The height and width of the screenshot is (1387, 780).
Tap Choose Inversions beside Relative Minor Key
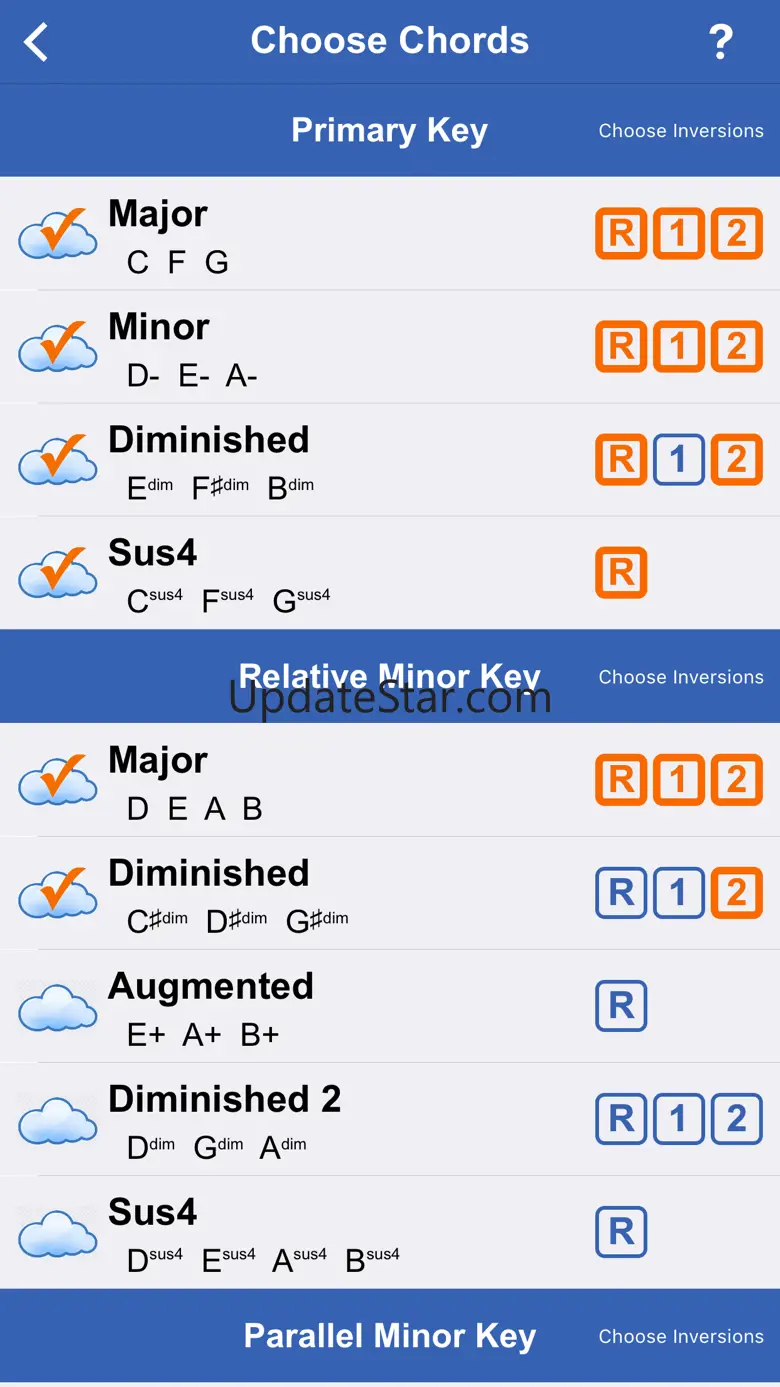tap(681, 677)
